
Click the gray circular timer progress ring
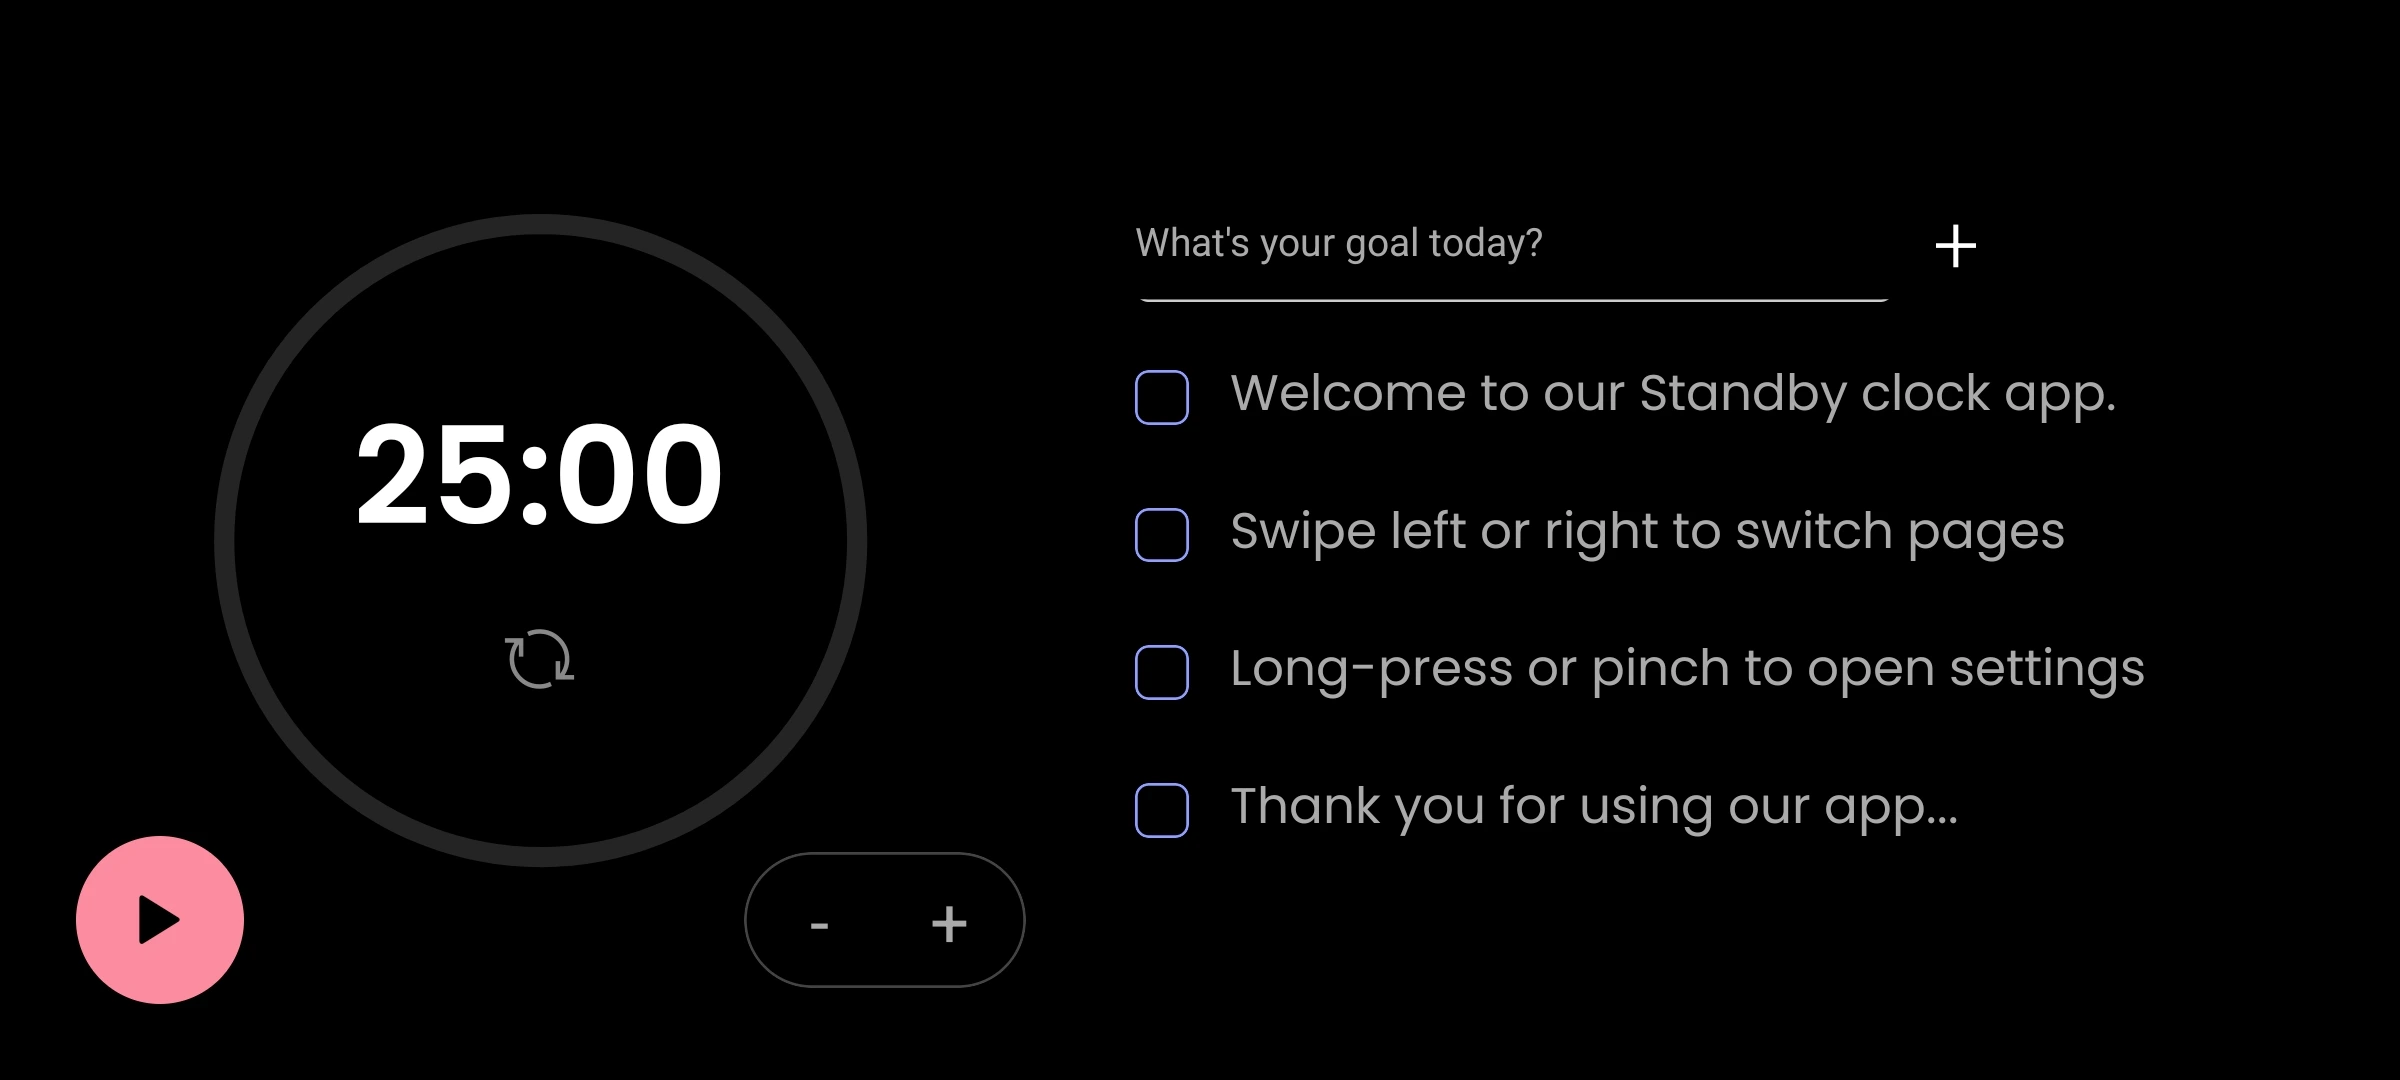[x=225, y=540]
